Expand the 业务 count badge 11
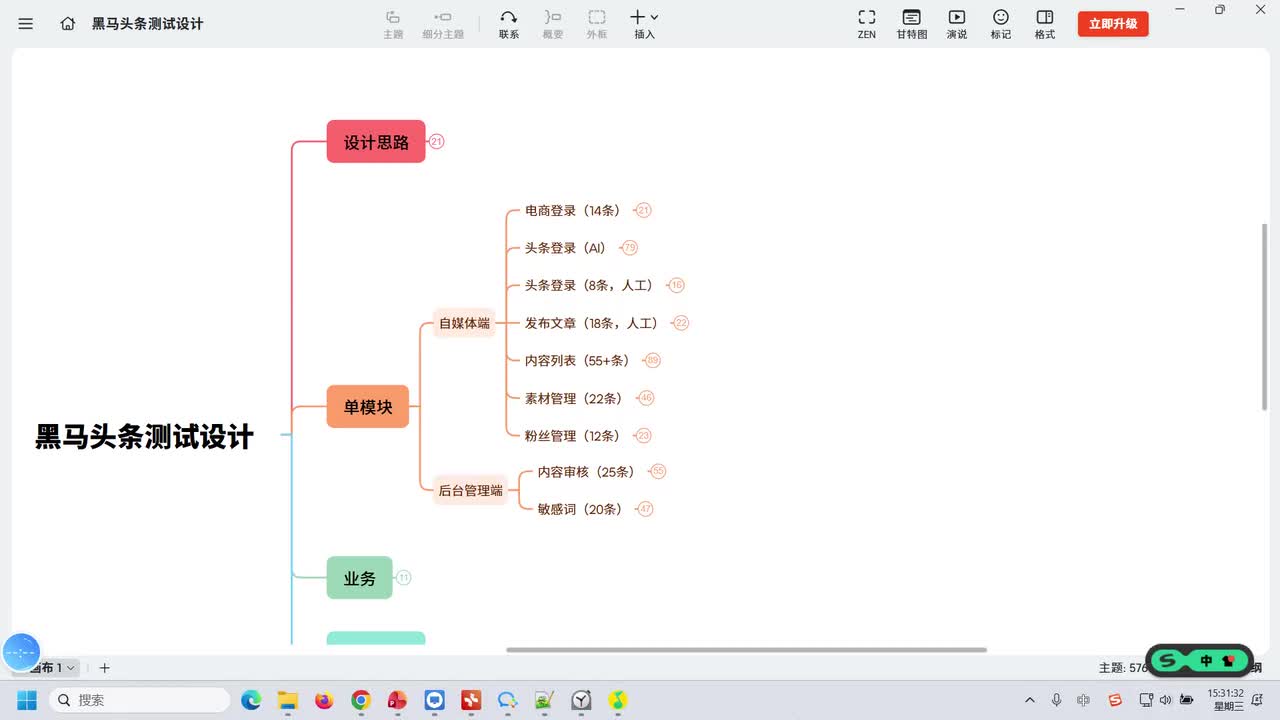 point(404,578)
